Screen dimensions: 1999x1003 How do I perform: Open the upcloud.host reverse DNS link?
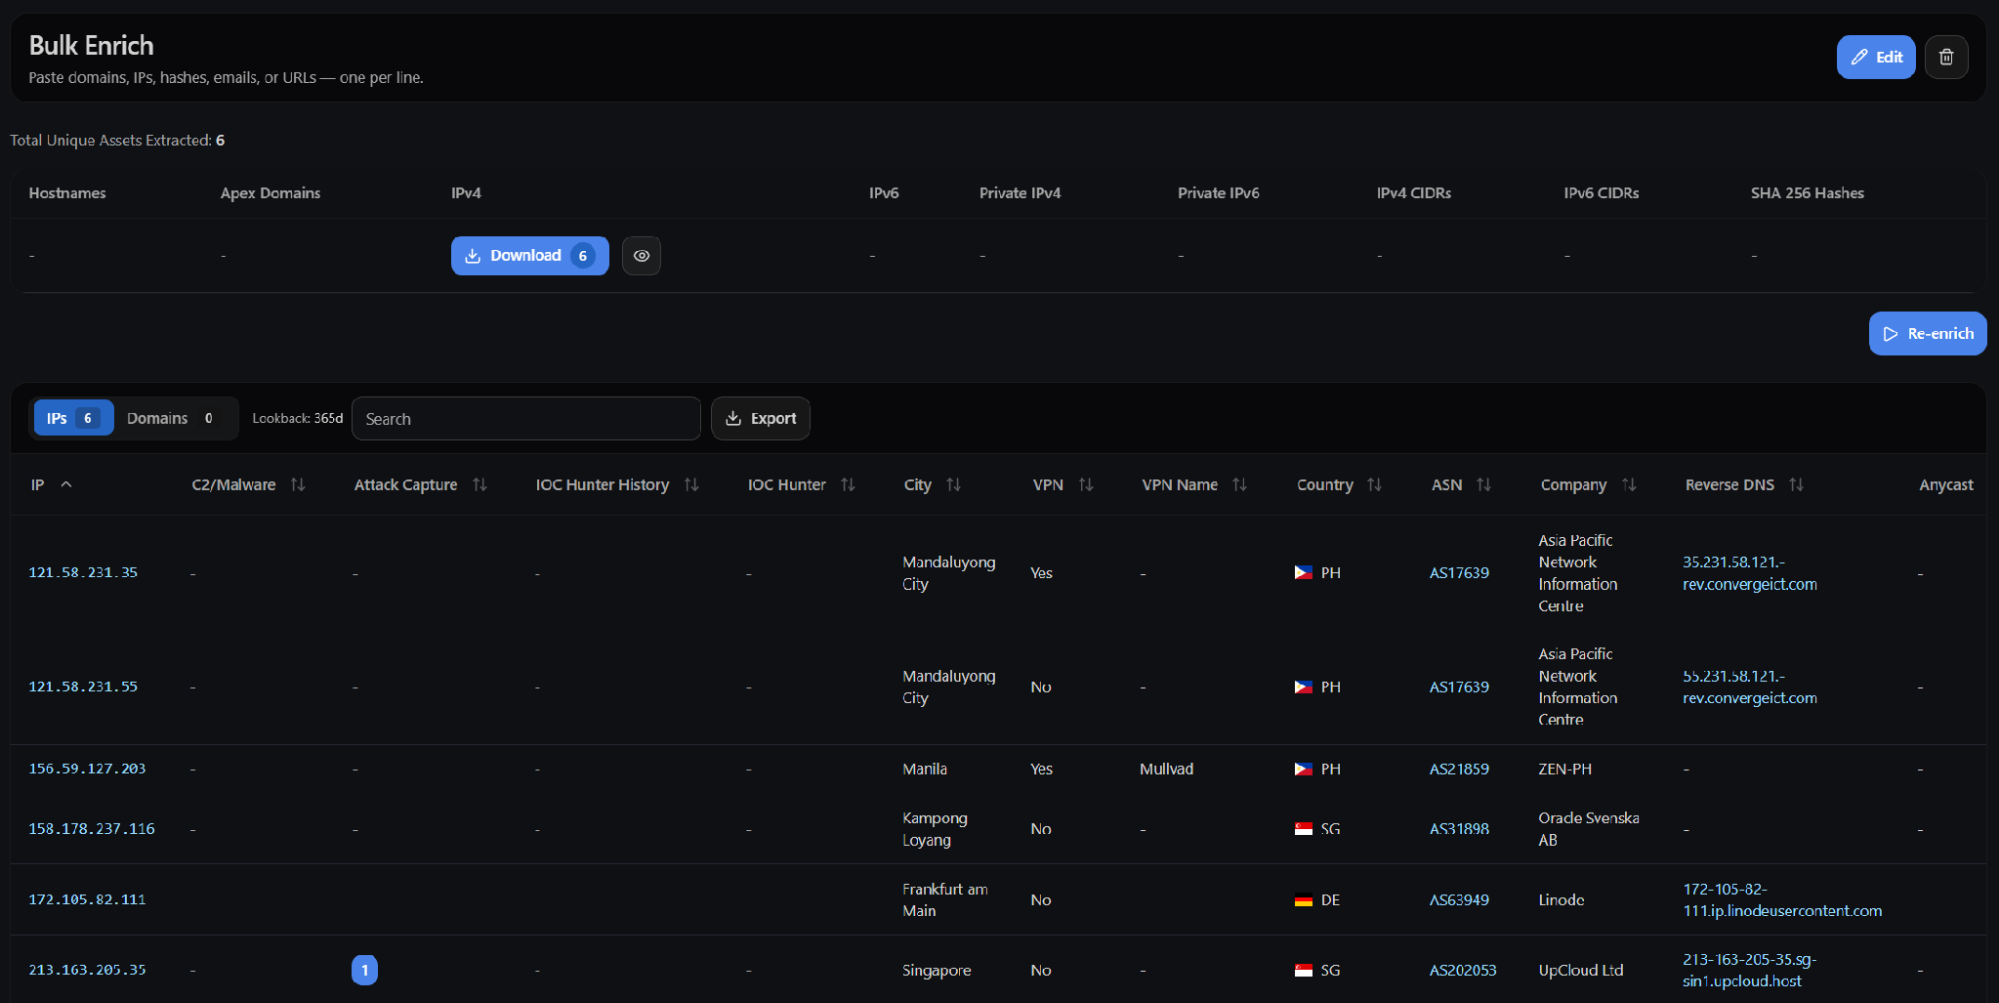coord(1749,970)
